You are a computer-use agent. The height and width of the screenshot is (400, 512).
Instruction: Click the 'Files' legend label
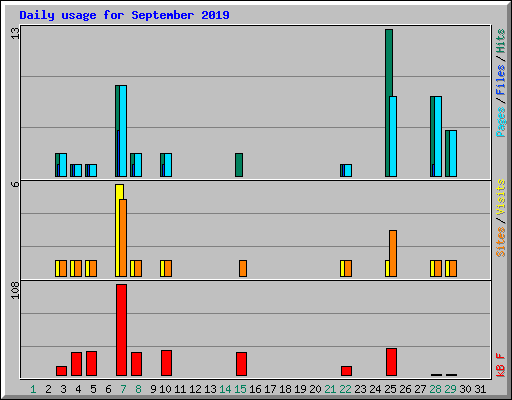(500, 80)
